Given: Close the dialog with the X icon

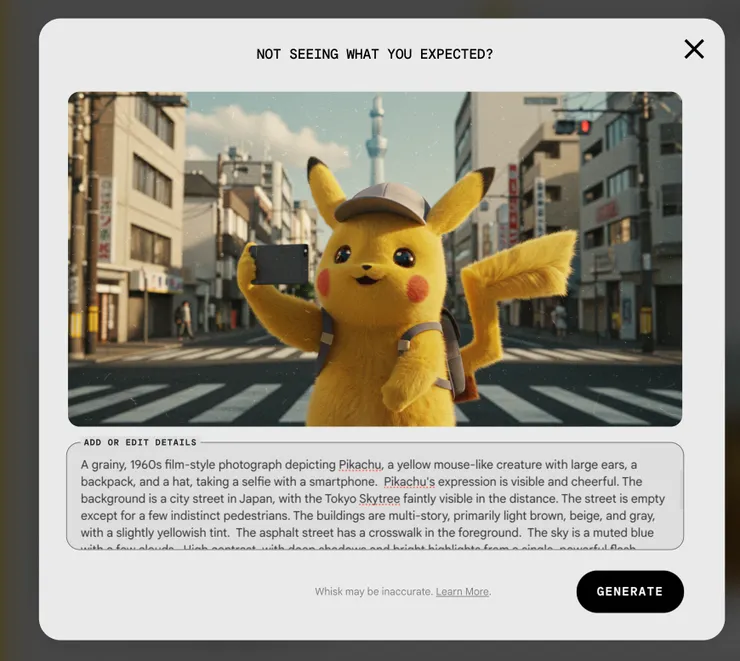Looking at the screenshot, I should coord(694,49).
